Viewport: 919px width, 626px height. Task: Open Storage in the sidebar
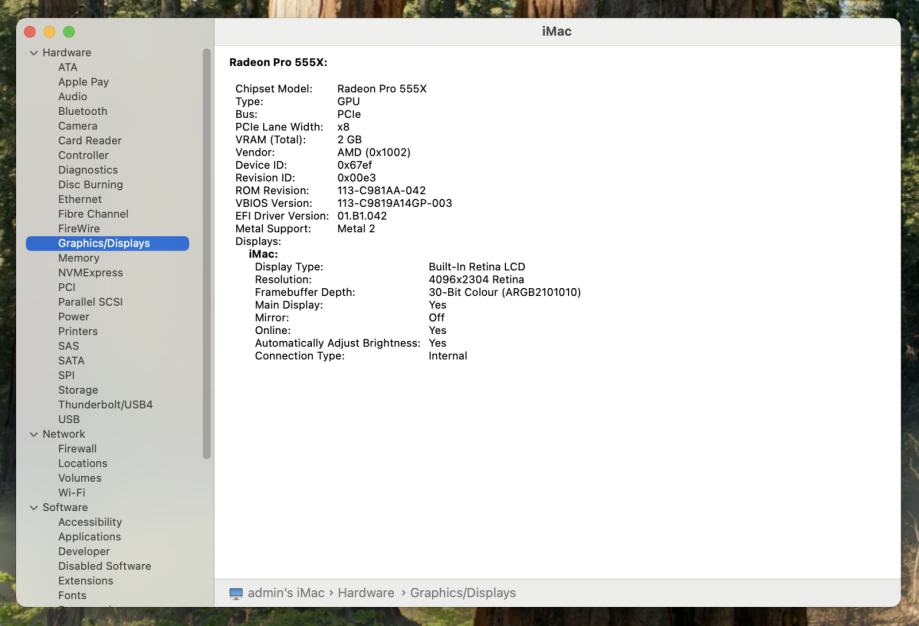78,390
